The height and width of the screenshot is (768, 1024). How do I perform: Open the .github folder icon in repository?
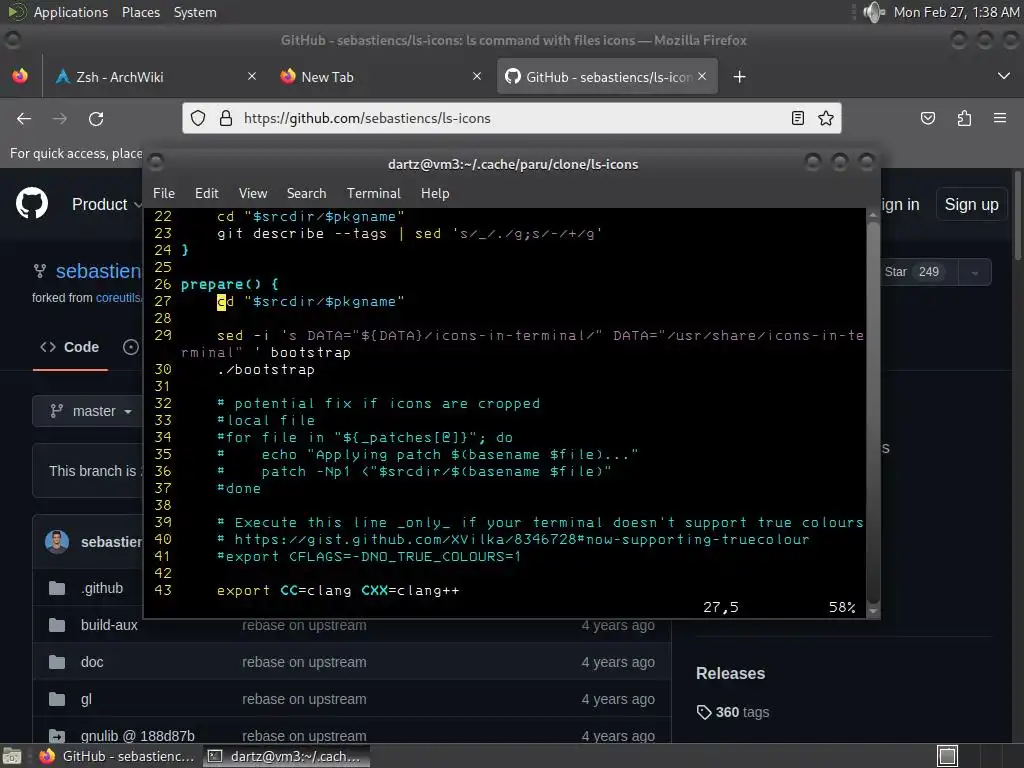57,588
